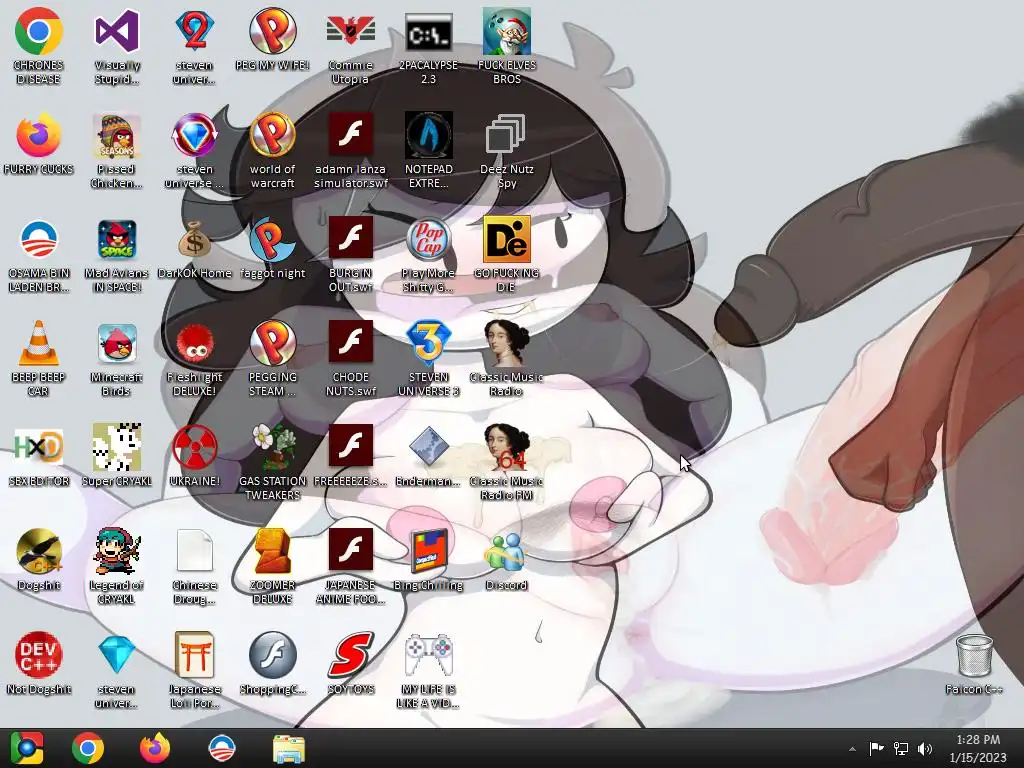Open the Discord messenger people icon
Image resolution: width=1024 pixels, height=768 pixels.
[506, 551]
